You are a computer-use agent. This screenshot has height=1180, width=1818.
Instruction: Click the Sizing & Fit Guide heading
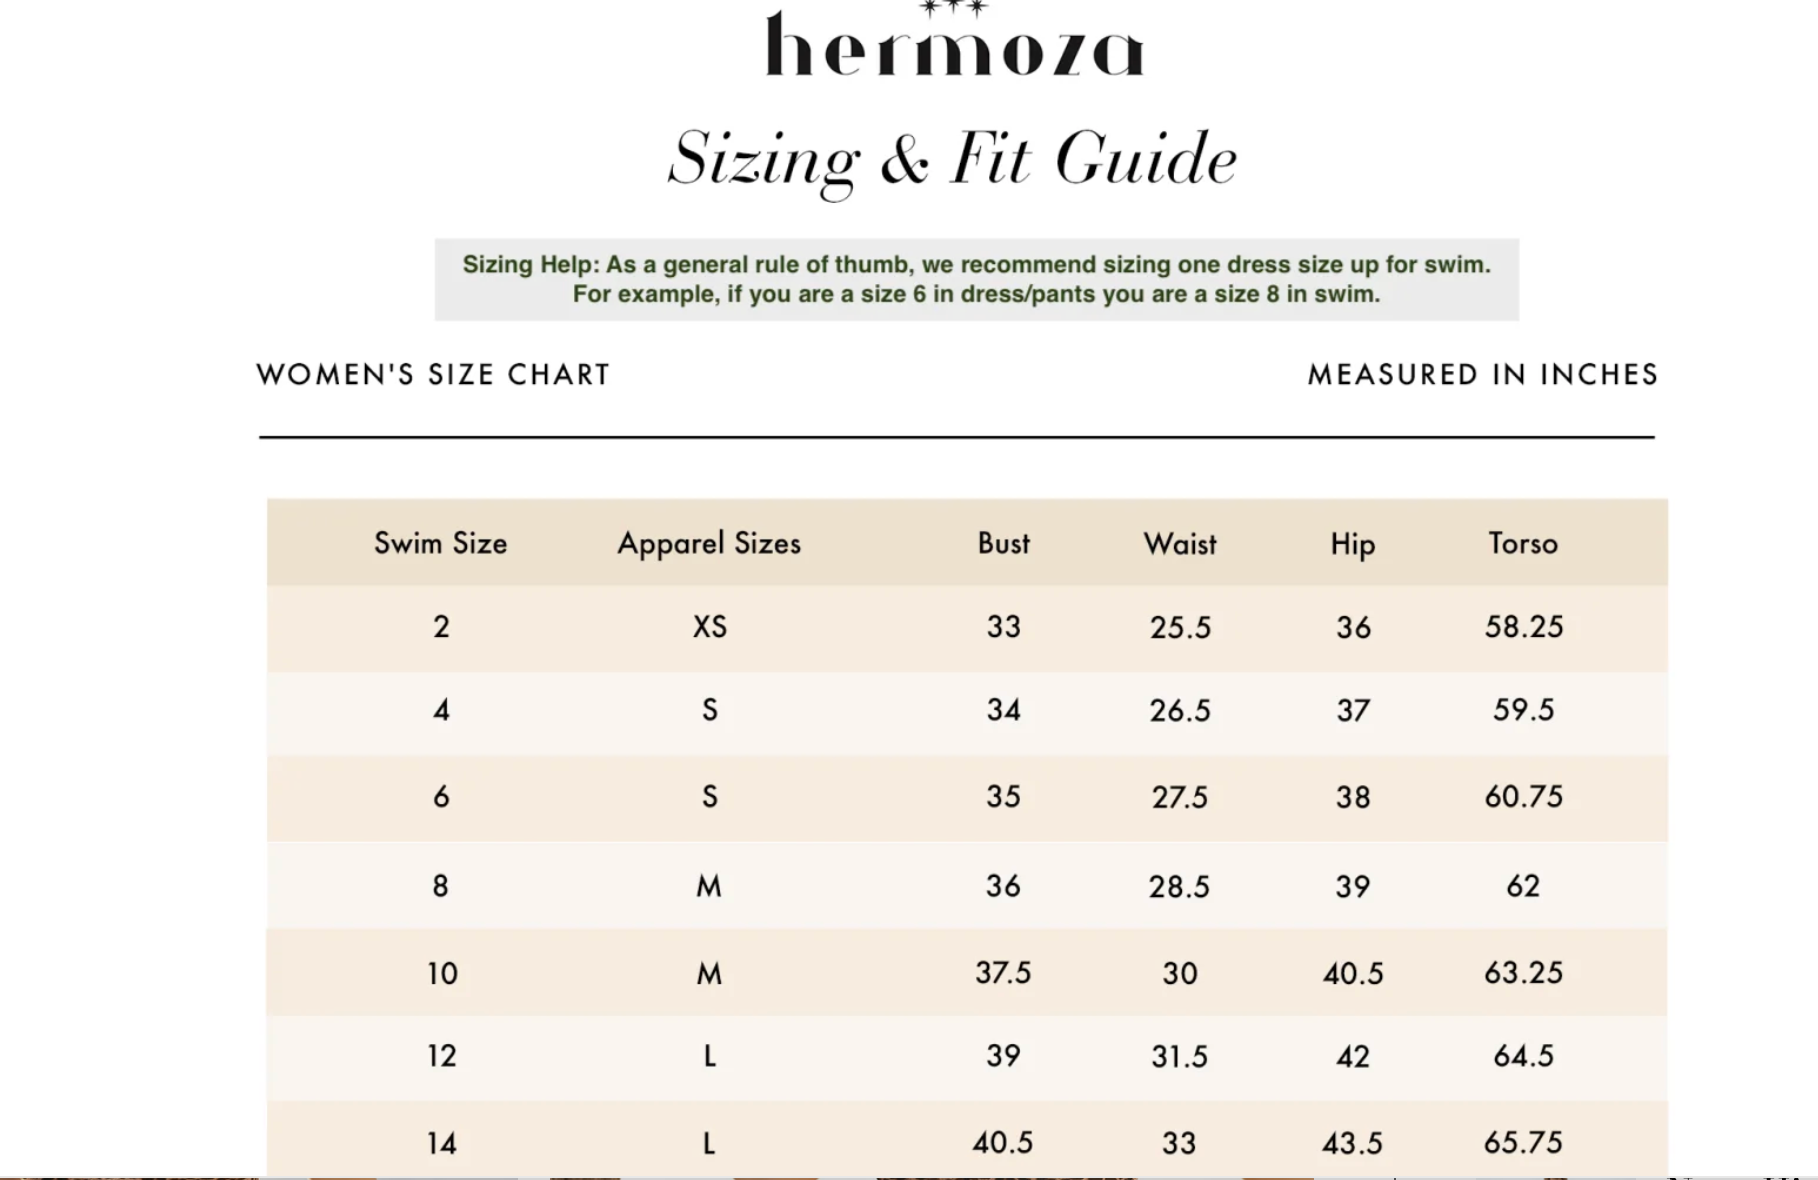click(953, 160)
